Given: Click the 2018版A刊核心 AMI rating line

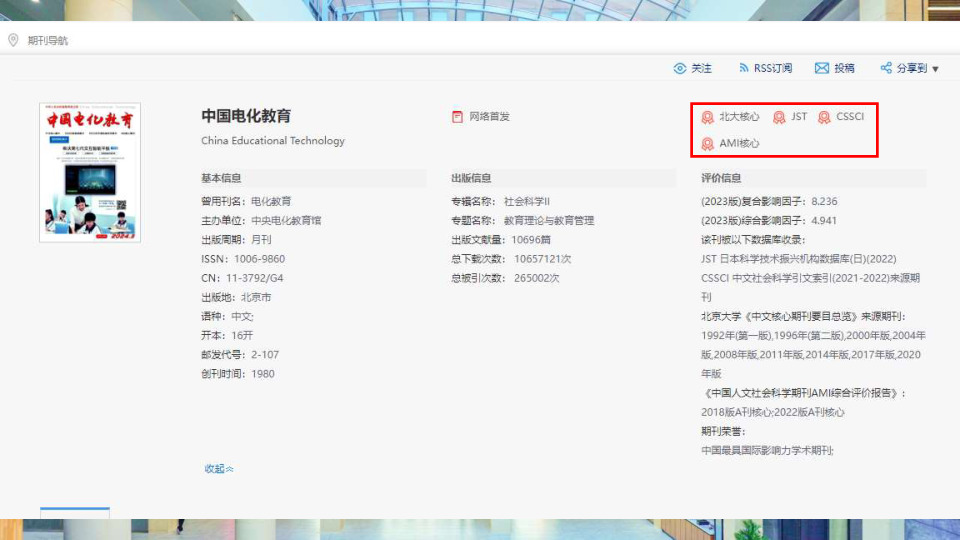Looking at the screenshot, I should click(x=773, y=412).
